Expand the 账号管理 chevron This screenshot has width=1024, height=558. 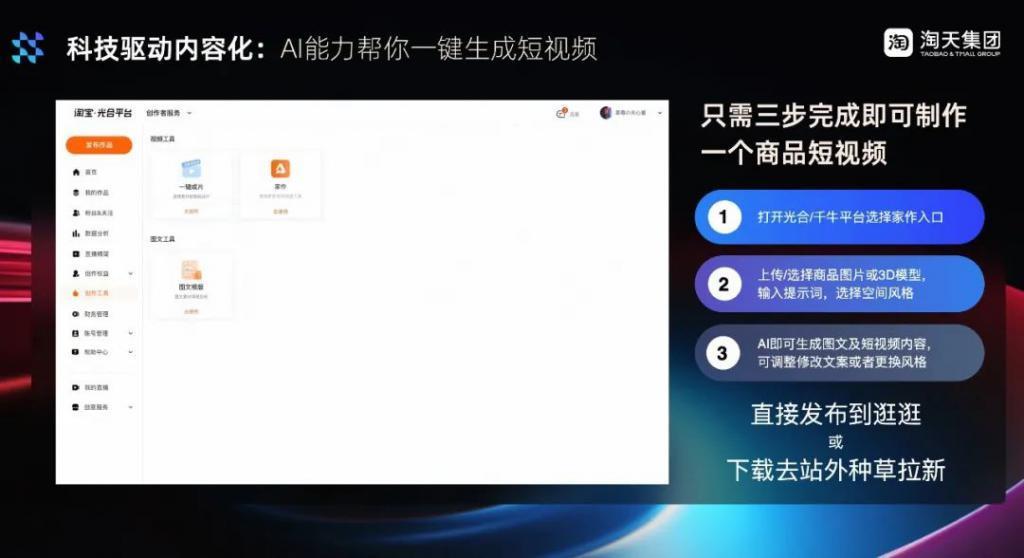click(131, 333)
